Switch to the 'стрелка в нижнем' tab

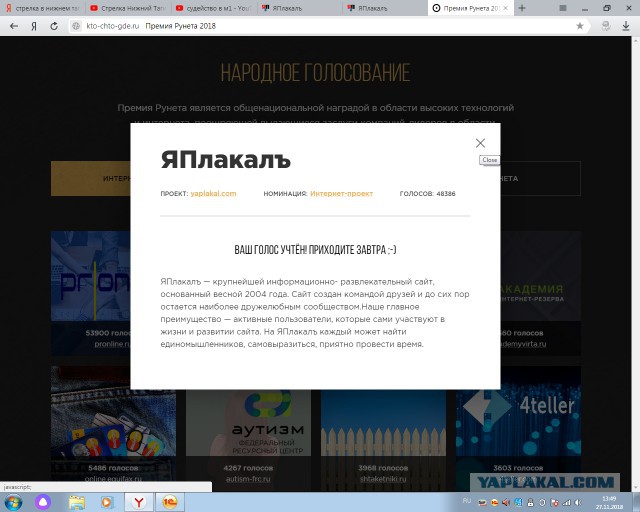click(x=42, y=8)
